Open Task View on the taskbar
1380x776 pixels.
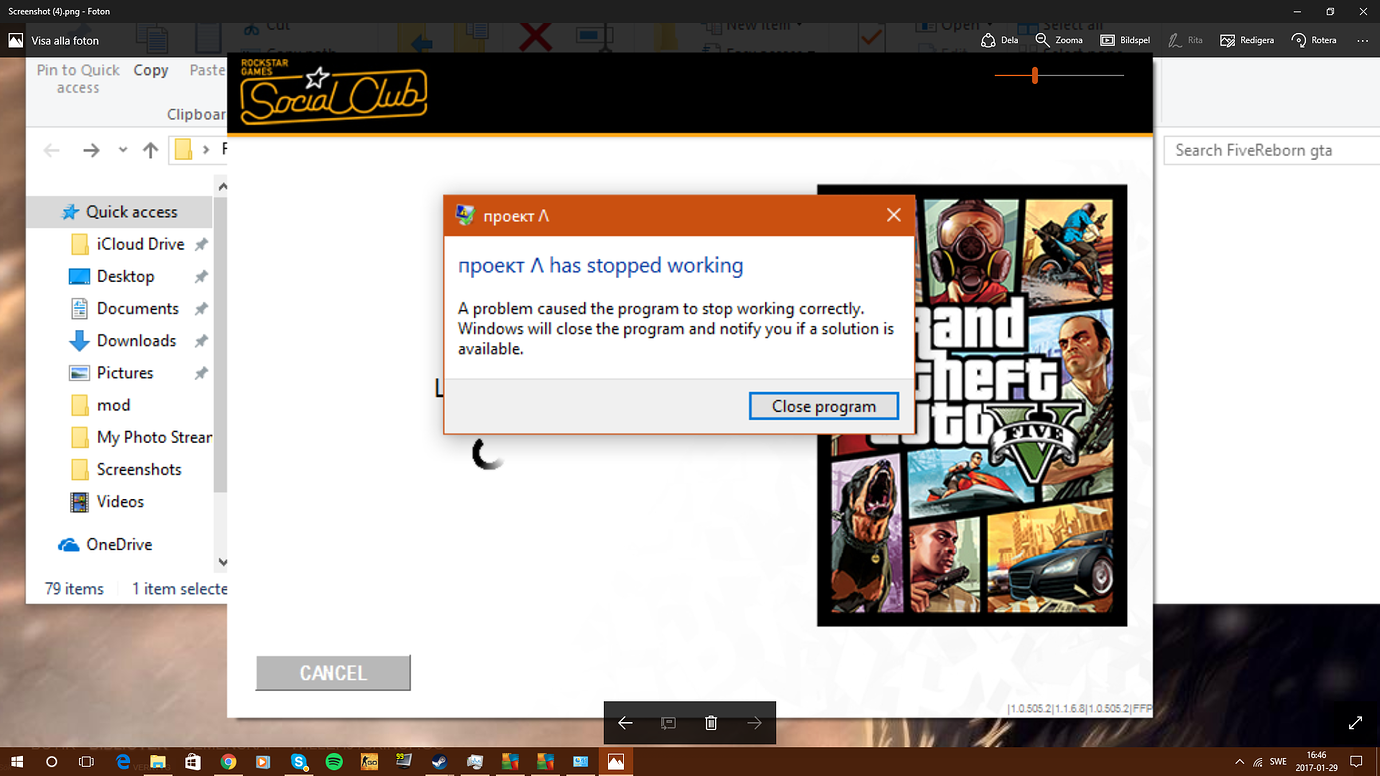pyautogui.click(x=86, y=762)
